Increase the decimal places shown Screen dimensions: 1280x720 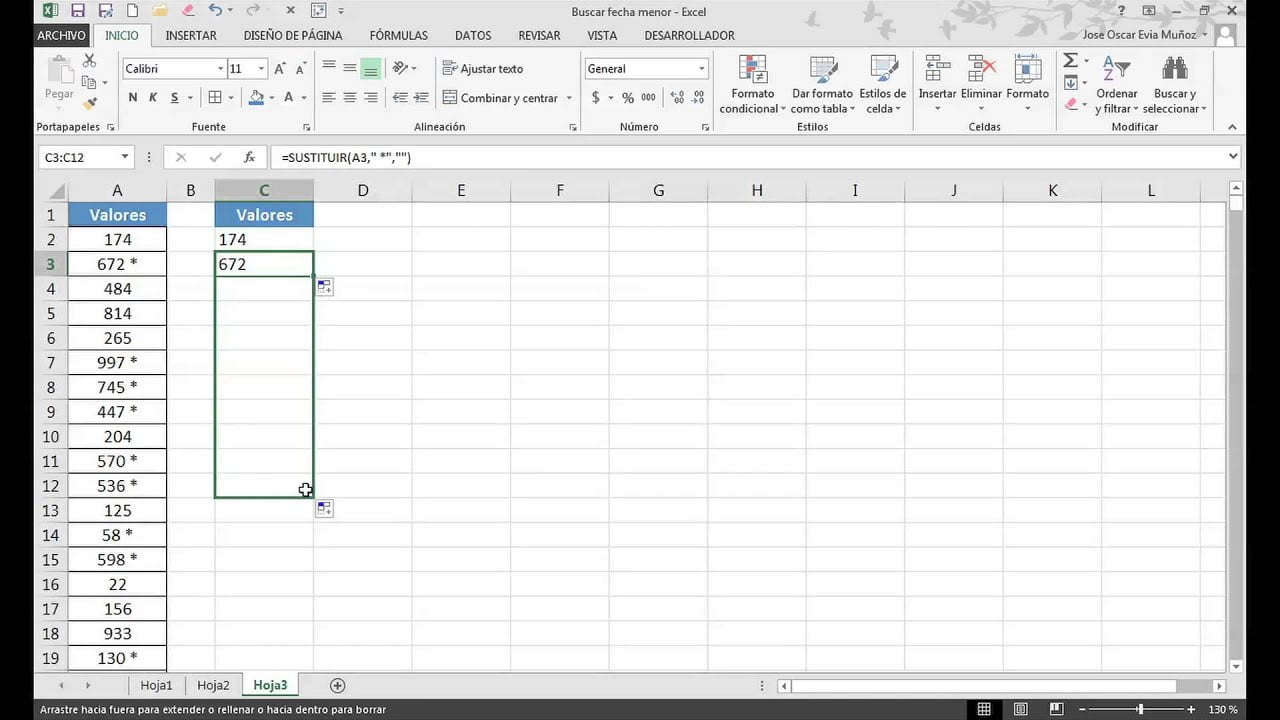(x=678, y=98)
